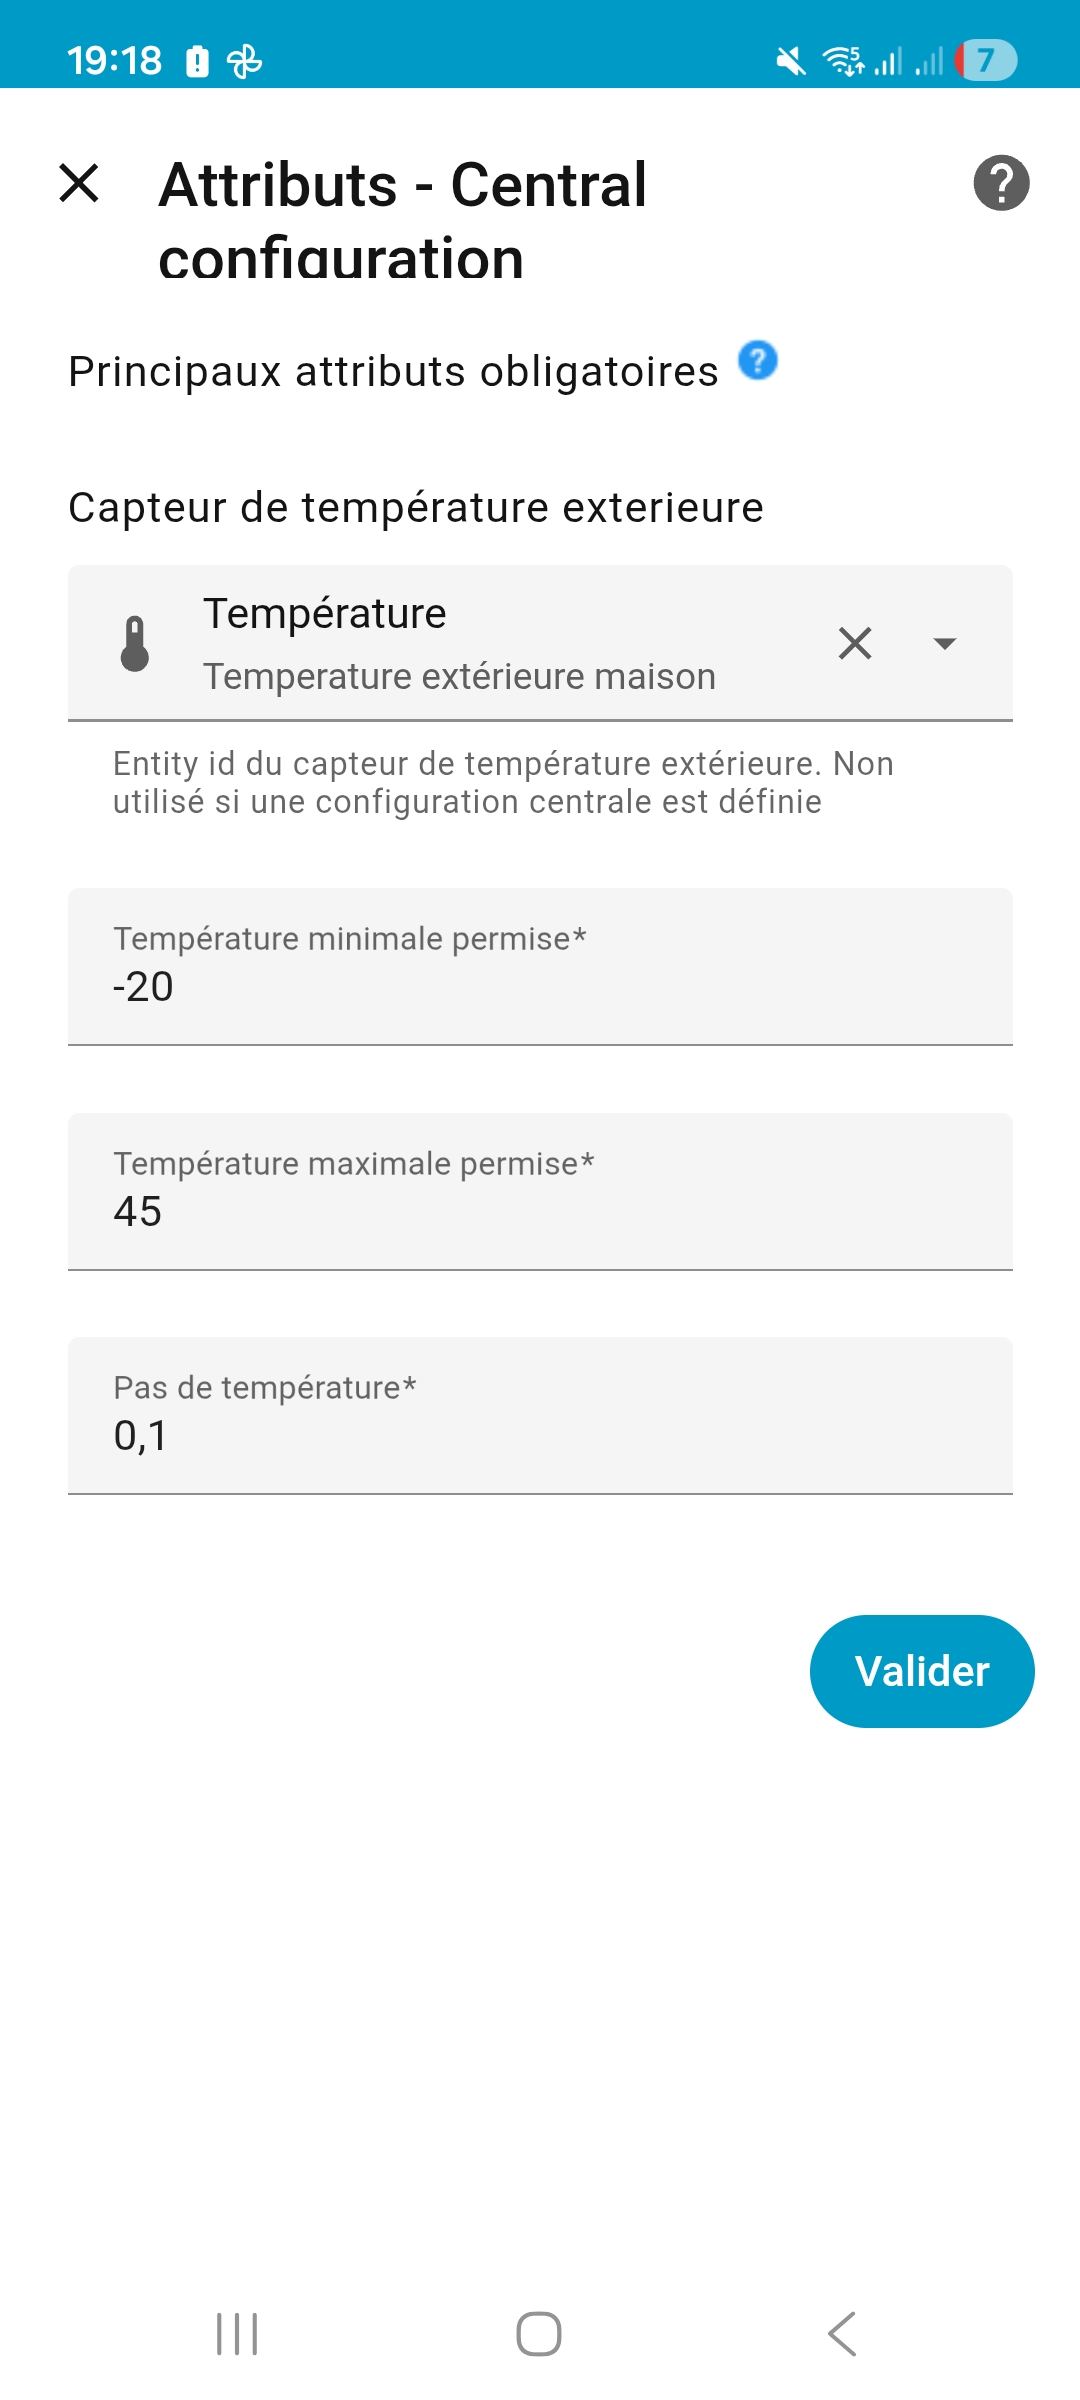Clear the selected Température sensor entity
This screenshot has height=2400, width=1080.
855,643
